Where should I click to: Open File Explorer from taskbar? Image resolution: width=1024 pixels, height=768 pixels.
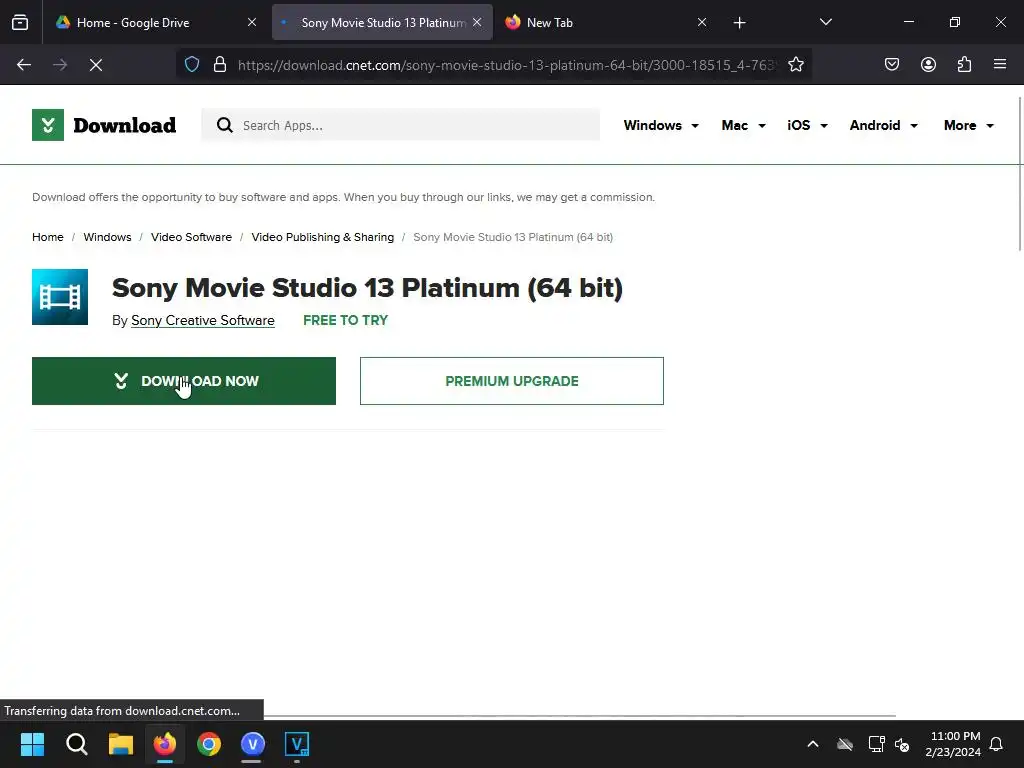tap(121, 744)
